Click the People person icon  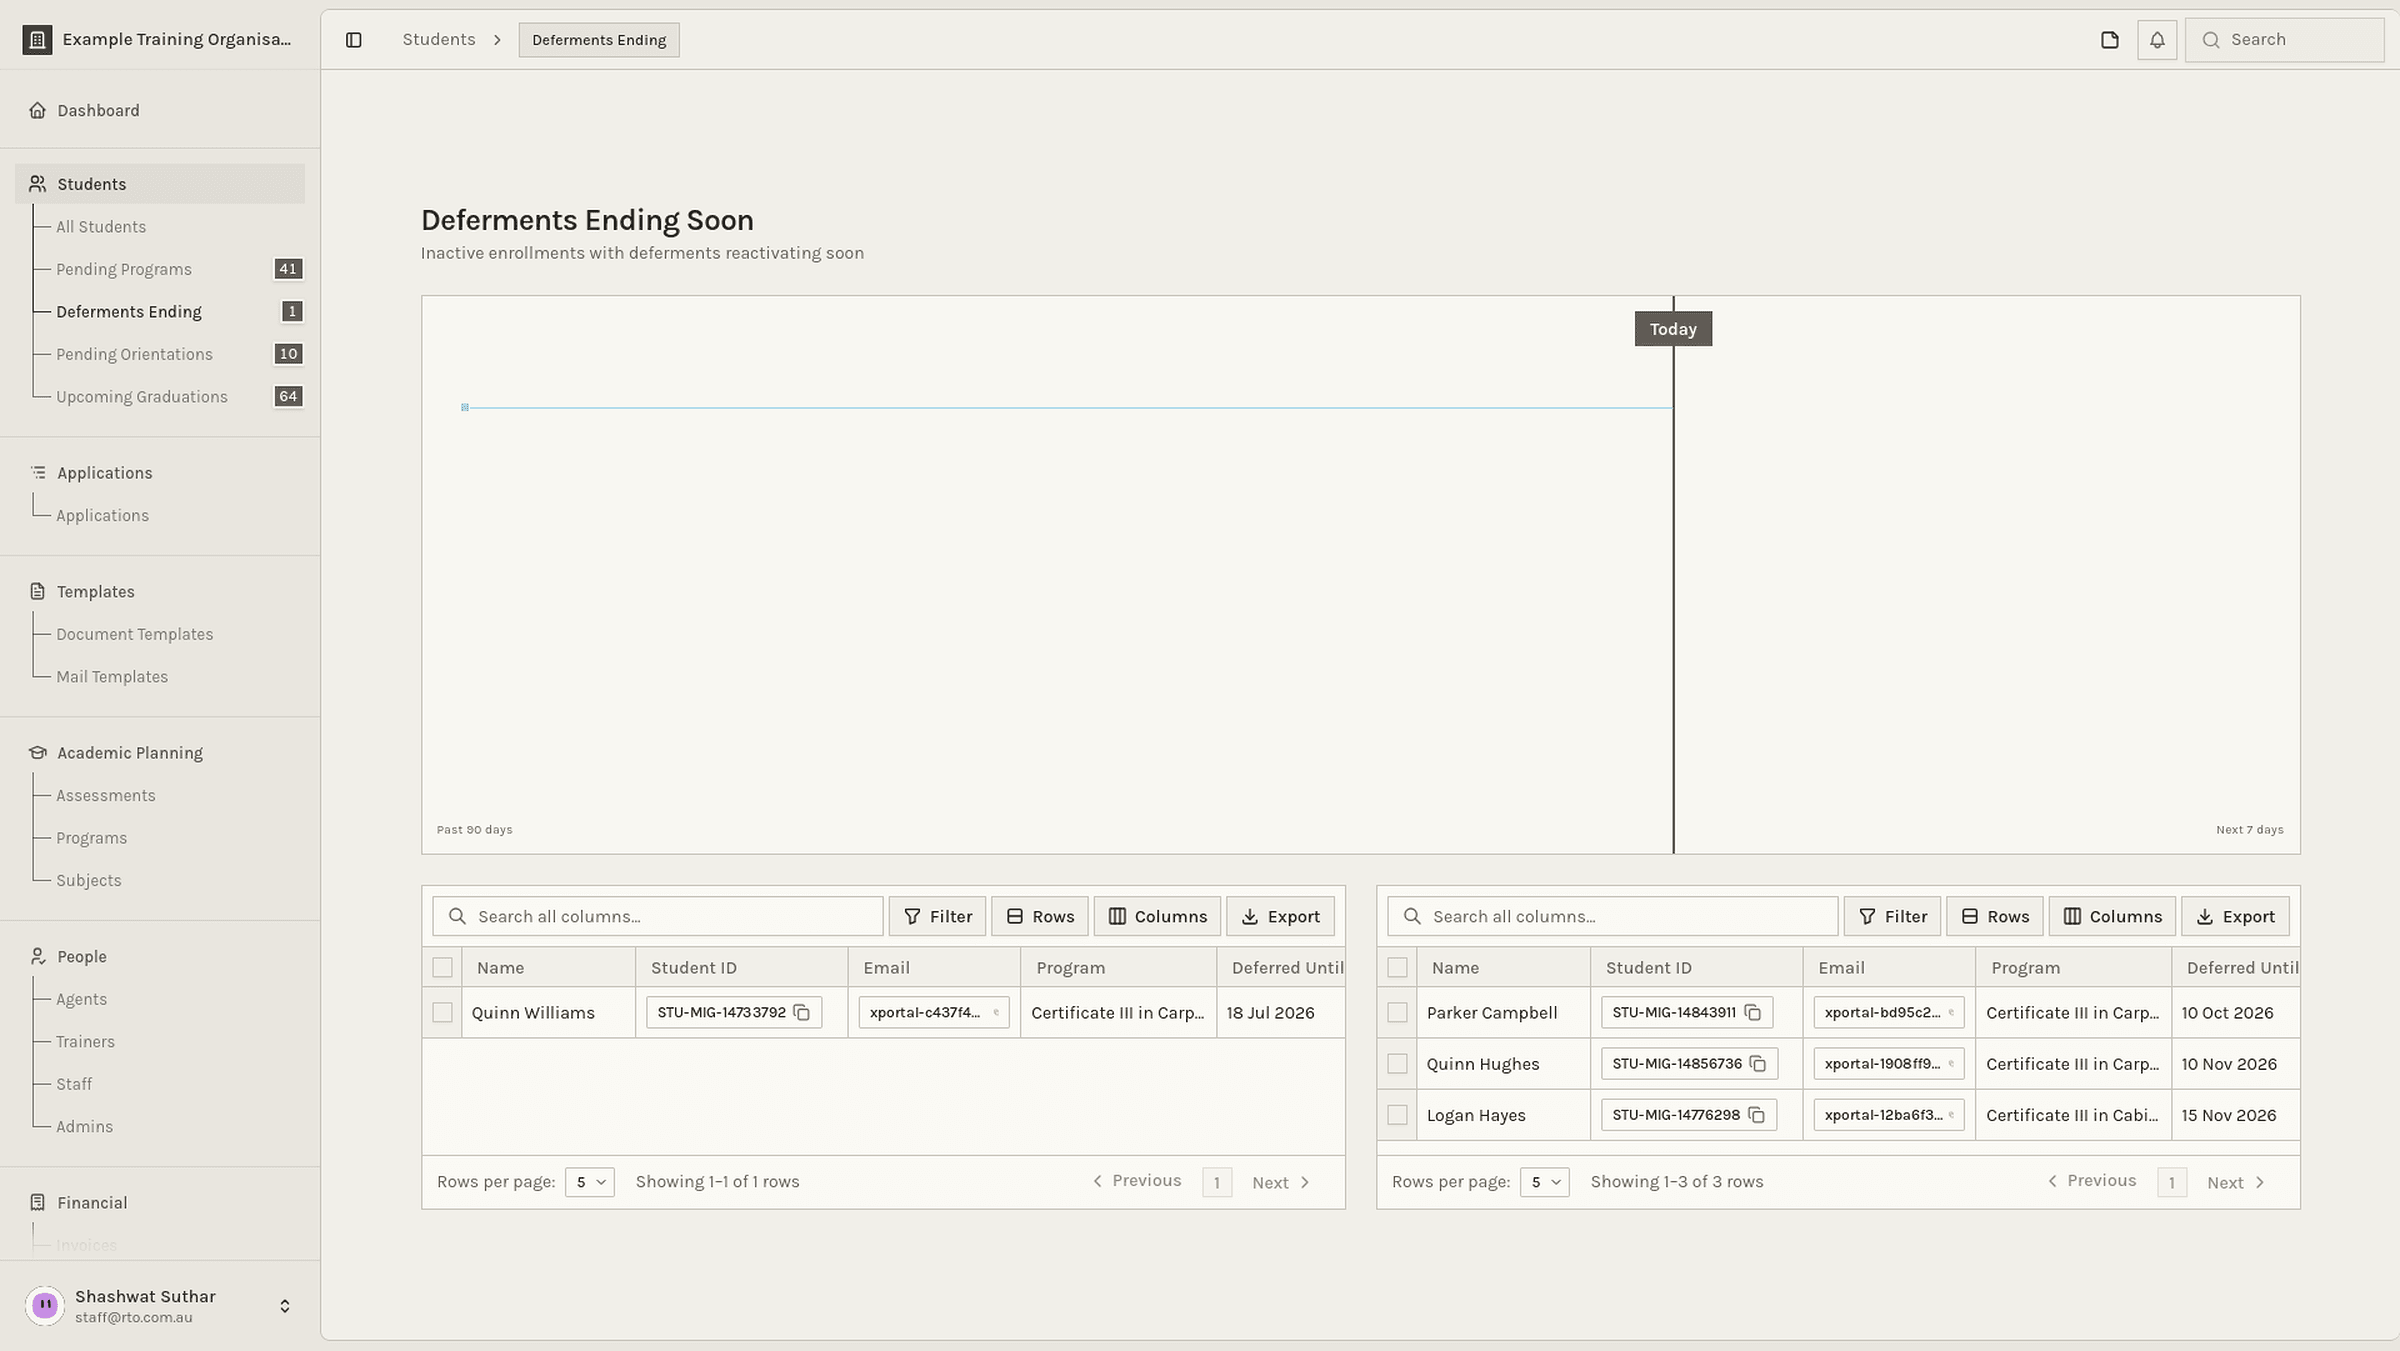pyautogui.click(x=38, y=957)
